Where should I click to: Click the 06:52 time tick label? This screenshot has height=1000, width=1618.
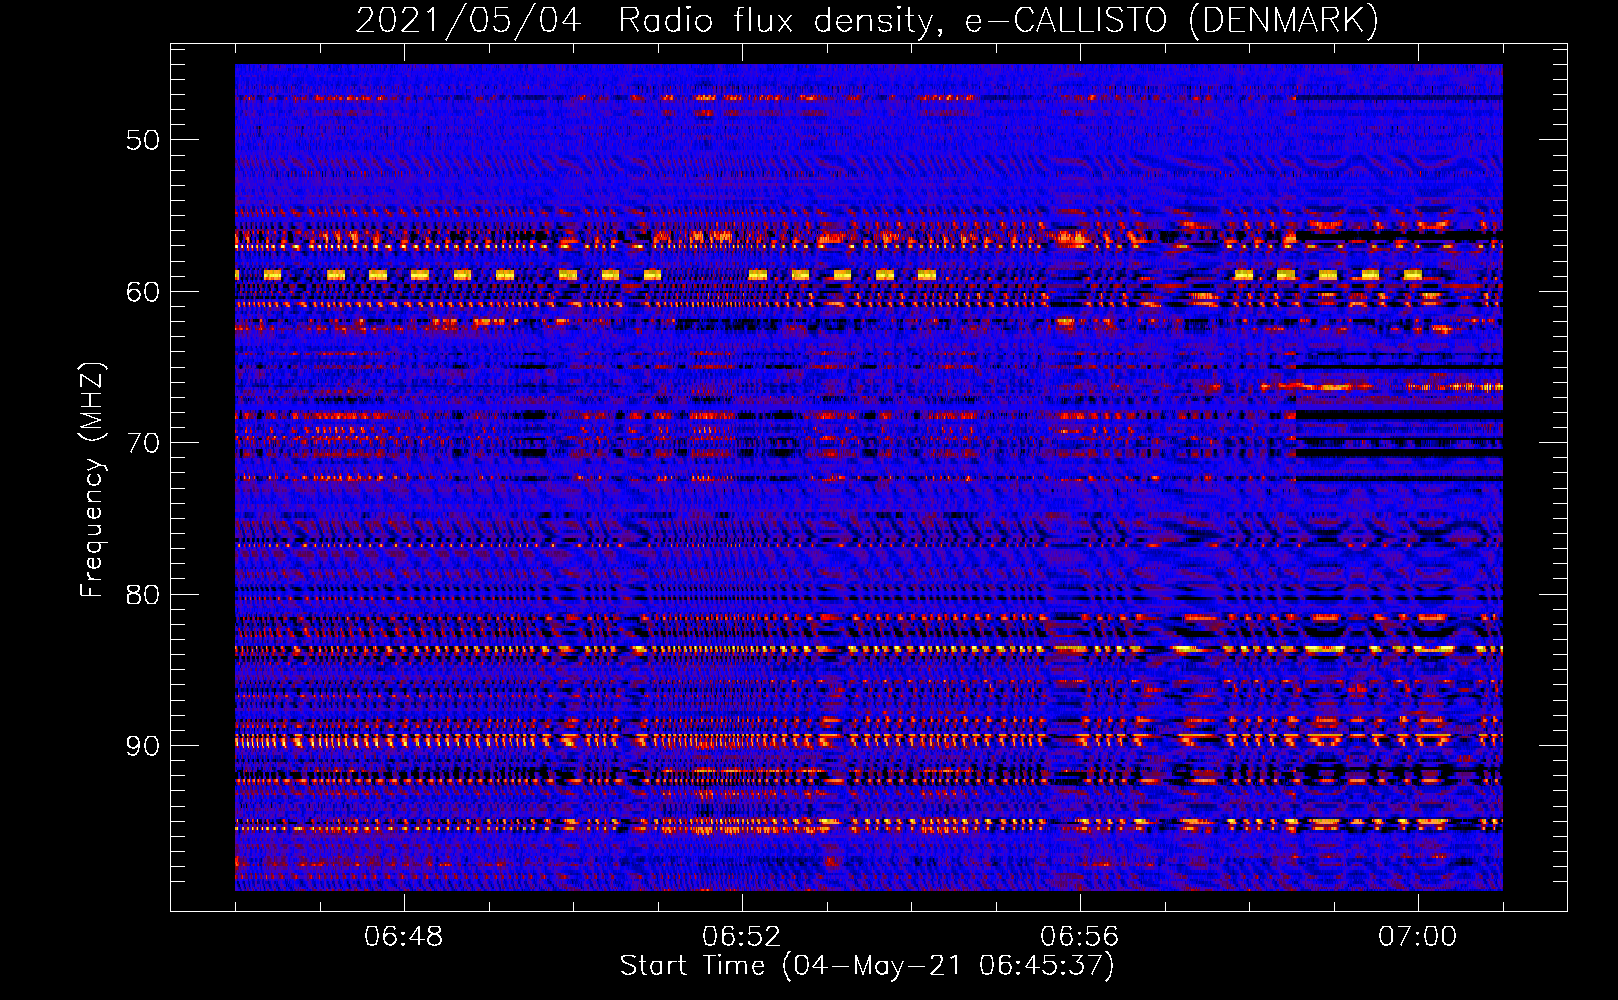742,937
